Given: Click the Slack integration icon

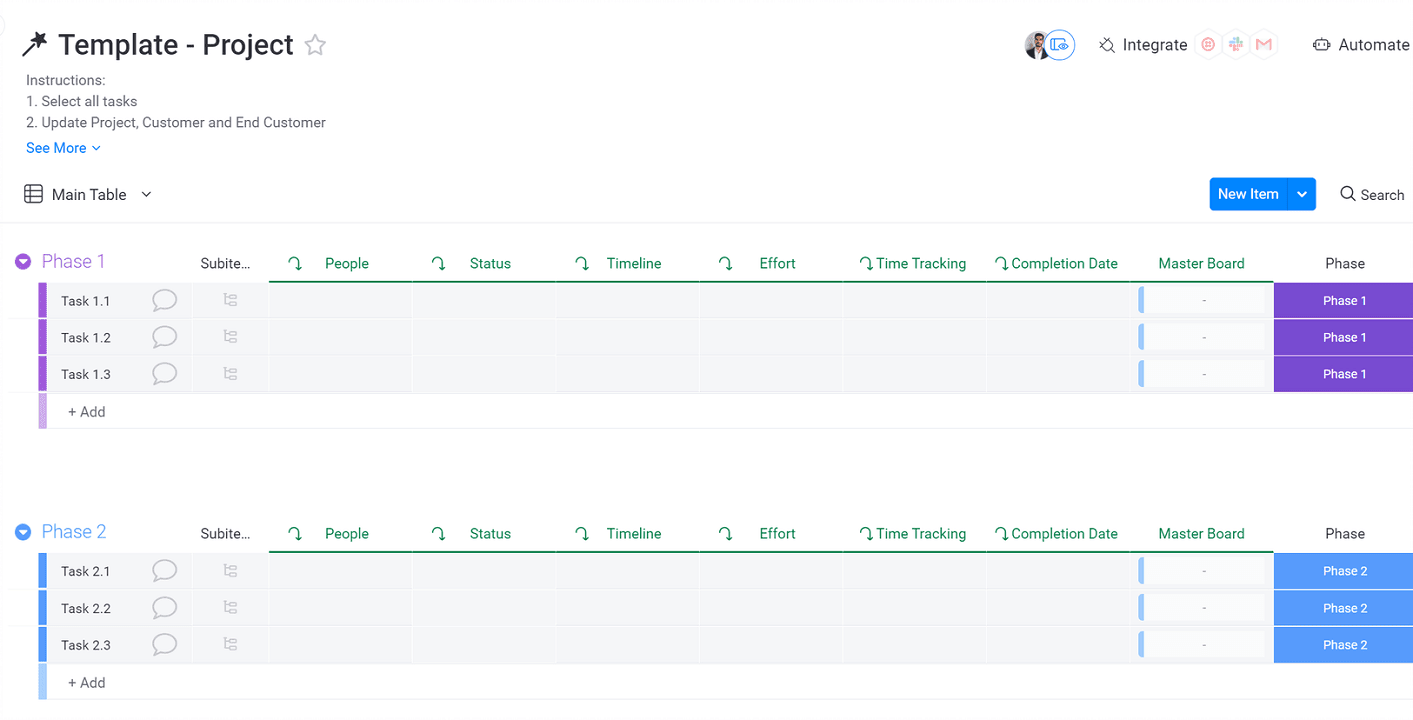Looking at the screenshot, I should click(1235, 44).
